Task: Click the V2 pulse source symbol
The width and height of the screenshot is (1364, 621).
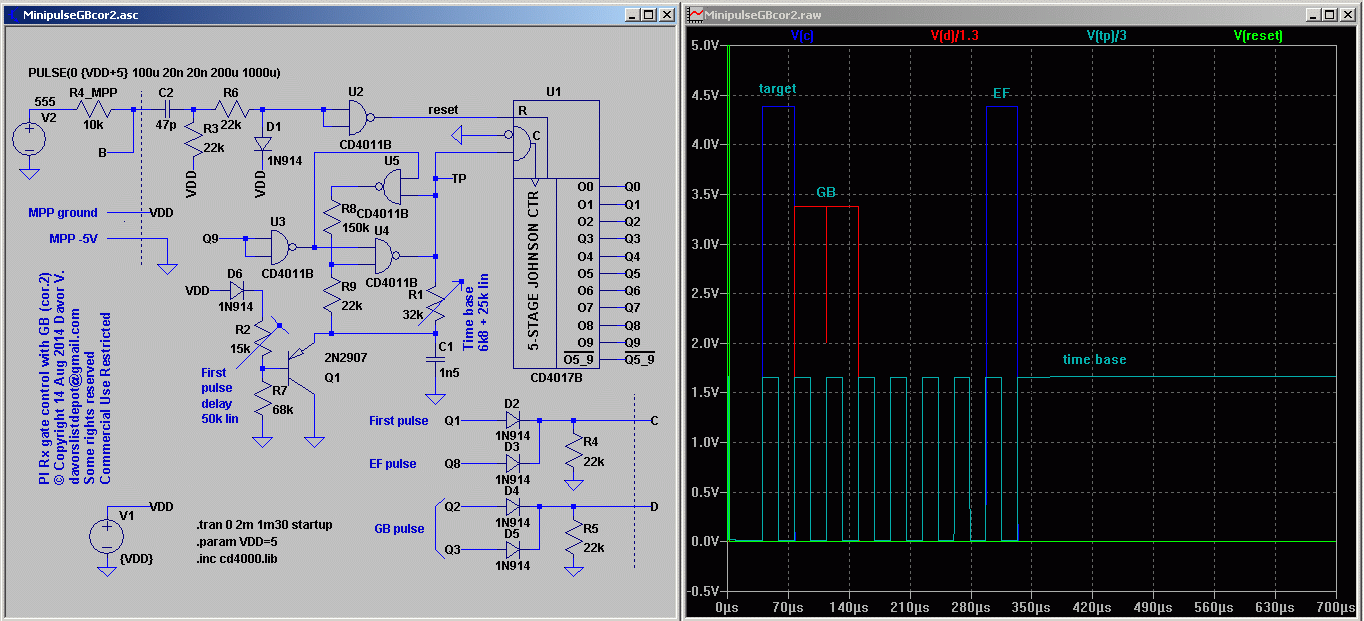Action: pyautogui.click(x=29, y=138)
